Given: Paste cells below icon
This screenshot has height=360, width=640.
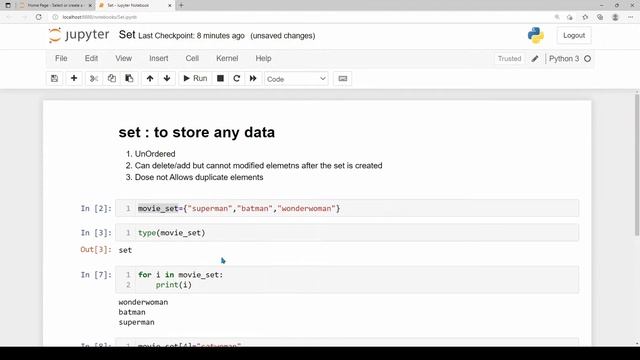Looking at the screenshot, I should point(129,78).
